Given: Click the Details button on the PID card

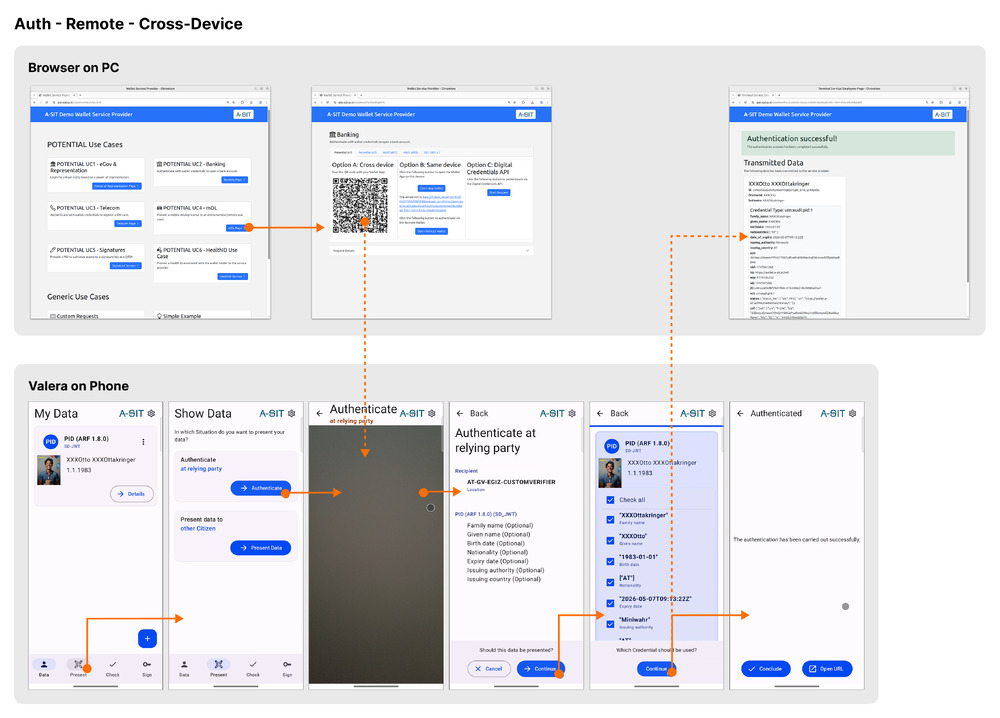Looking at the screenshot, I should click(x=132, y=493).
